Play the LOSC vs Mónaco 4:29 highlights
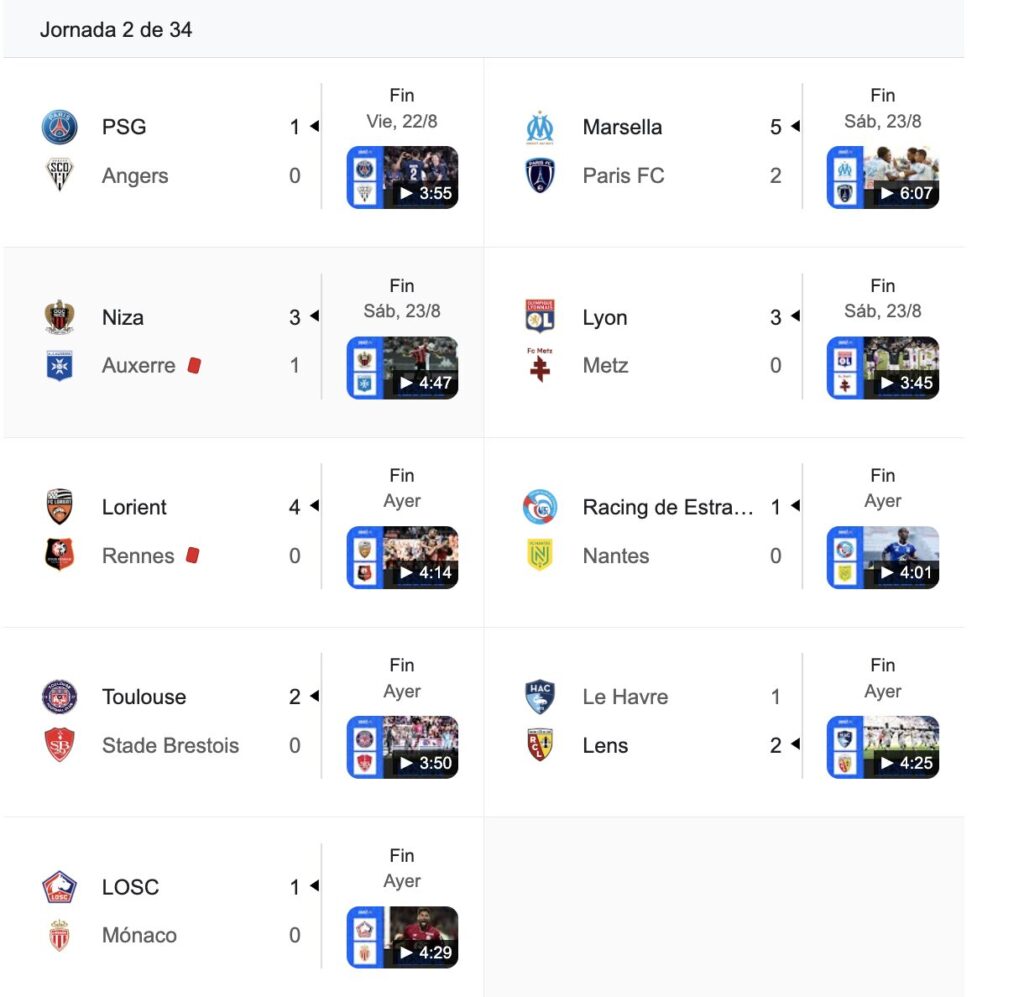1024x997 pixels. [402, 937]
